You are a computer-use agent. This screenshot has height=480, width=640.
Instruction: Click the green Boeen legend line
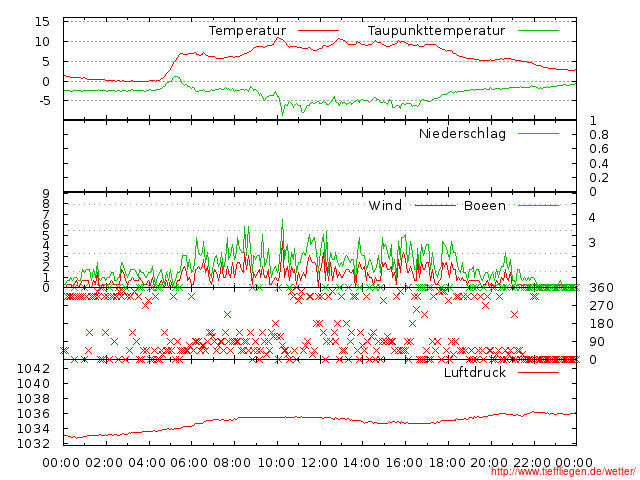tap(538, 205)
